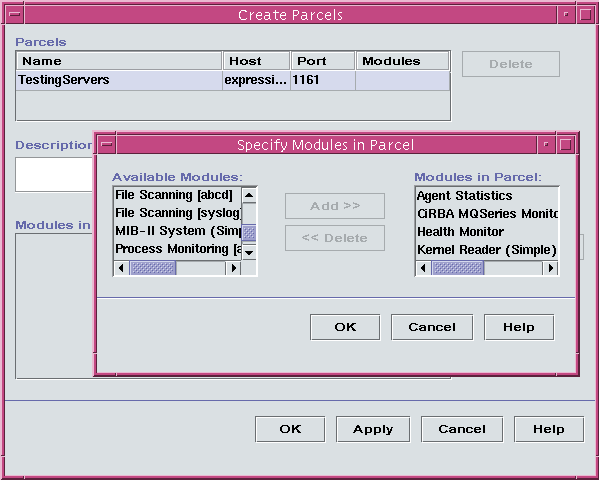Viewport: 599px width, 480px height.
Task: Select Kernel Reader (Simple) module
Action: tap(487, 250)
